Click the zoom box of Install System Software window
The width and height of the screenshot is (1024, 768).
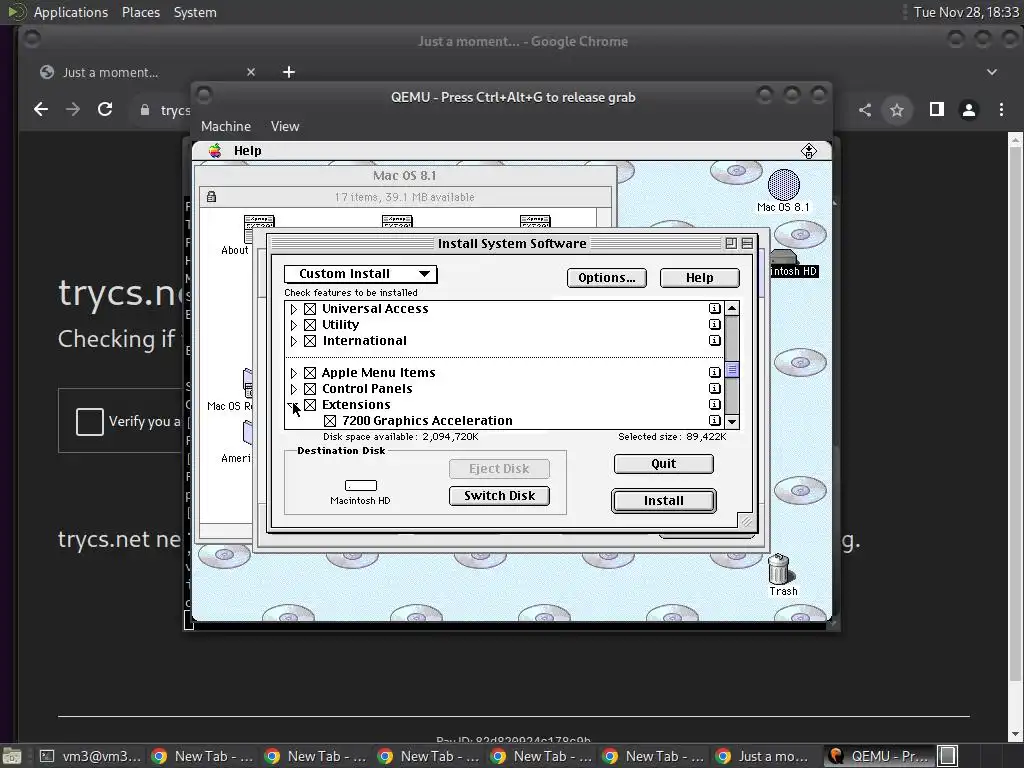pyautogui.click(x=731, y=244)
